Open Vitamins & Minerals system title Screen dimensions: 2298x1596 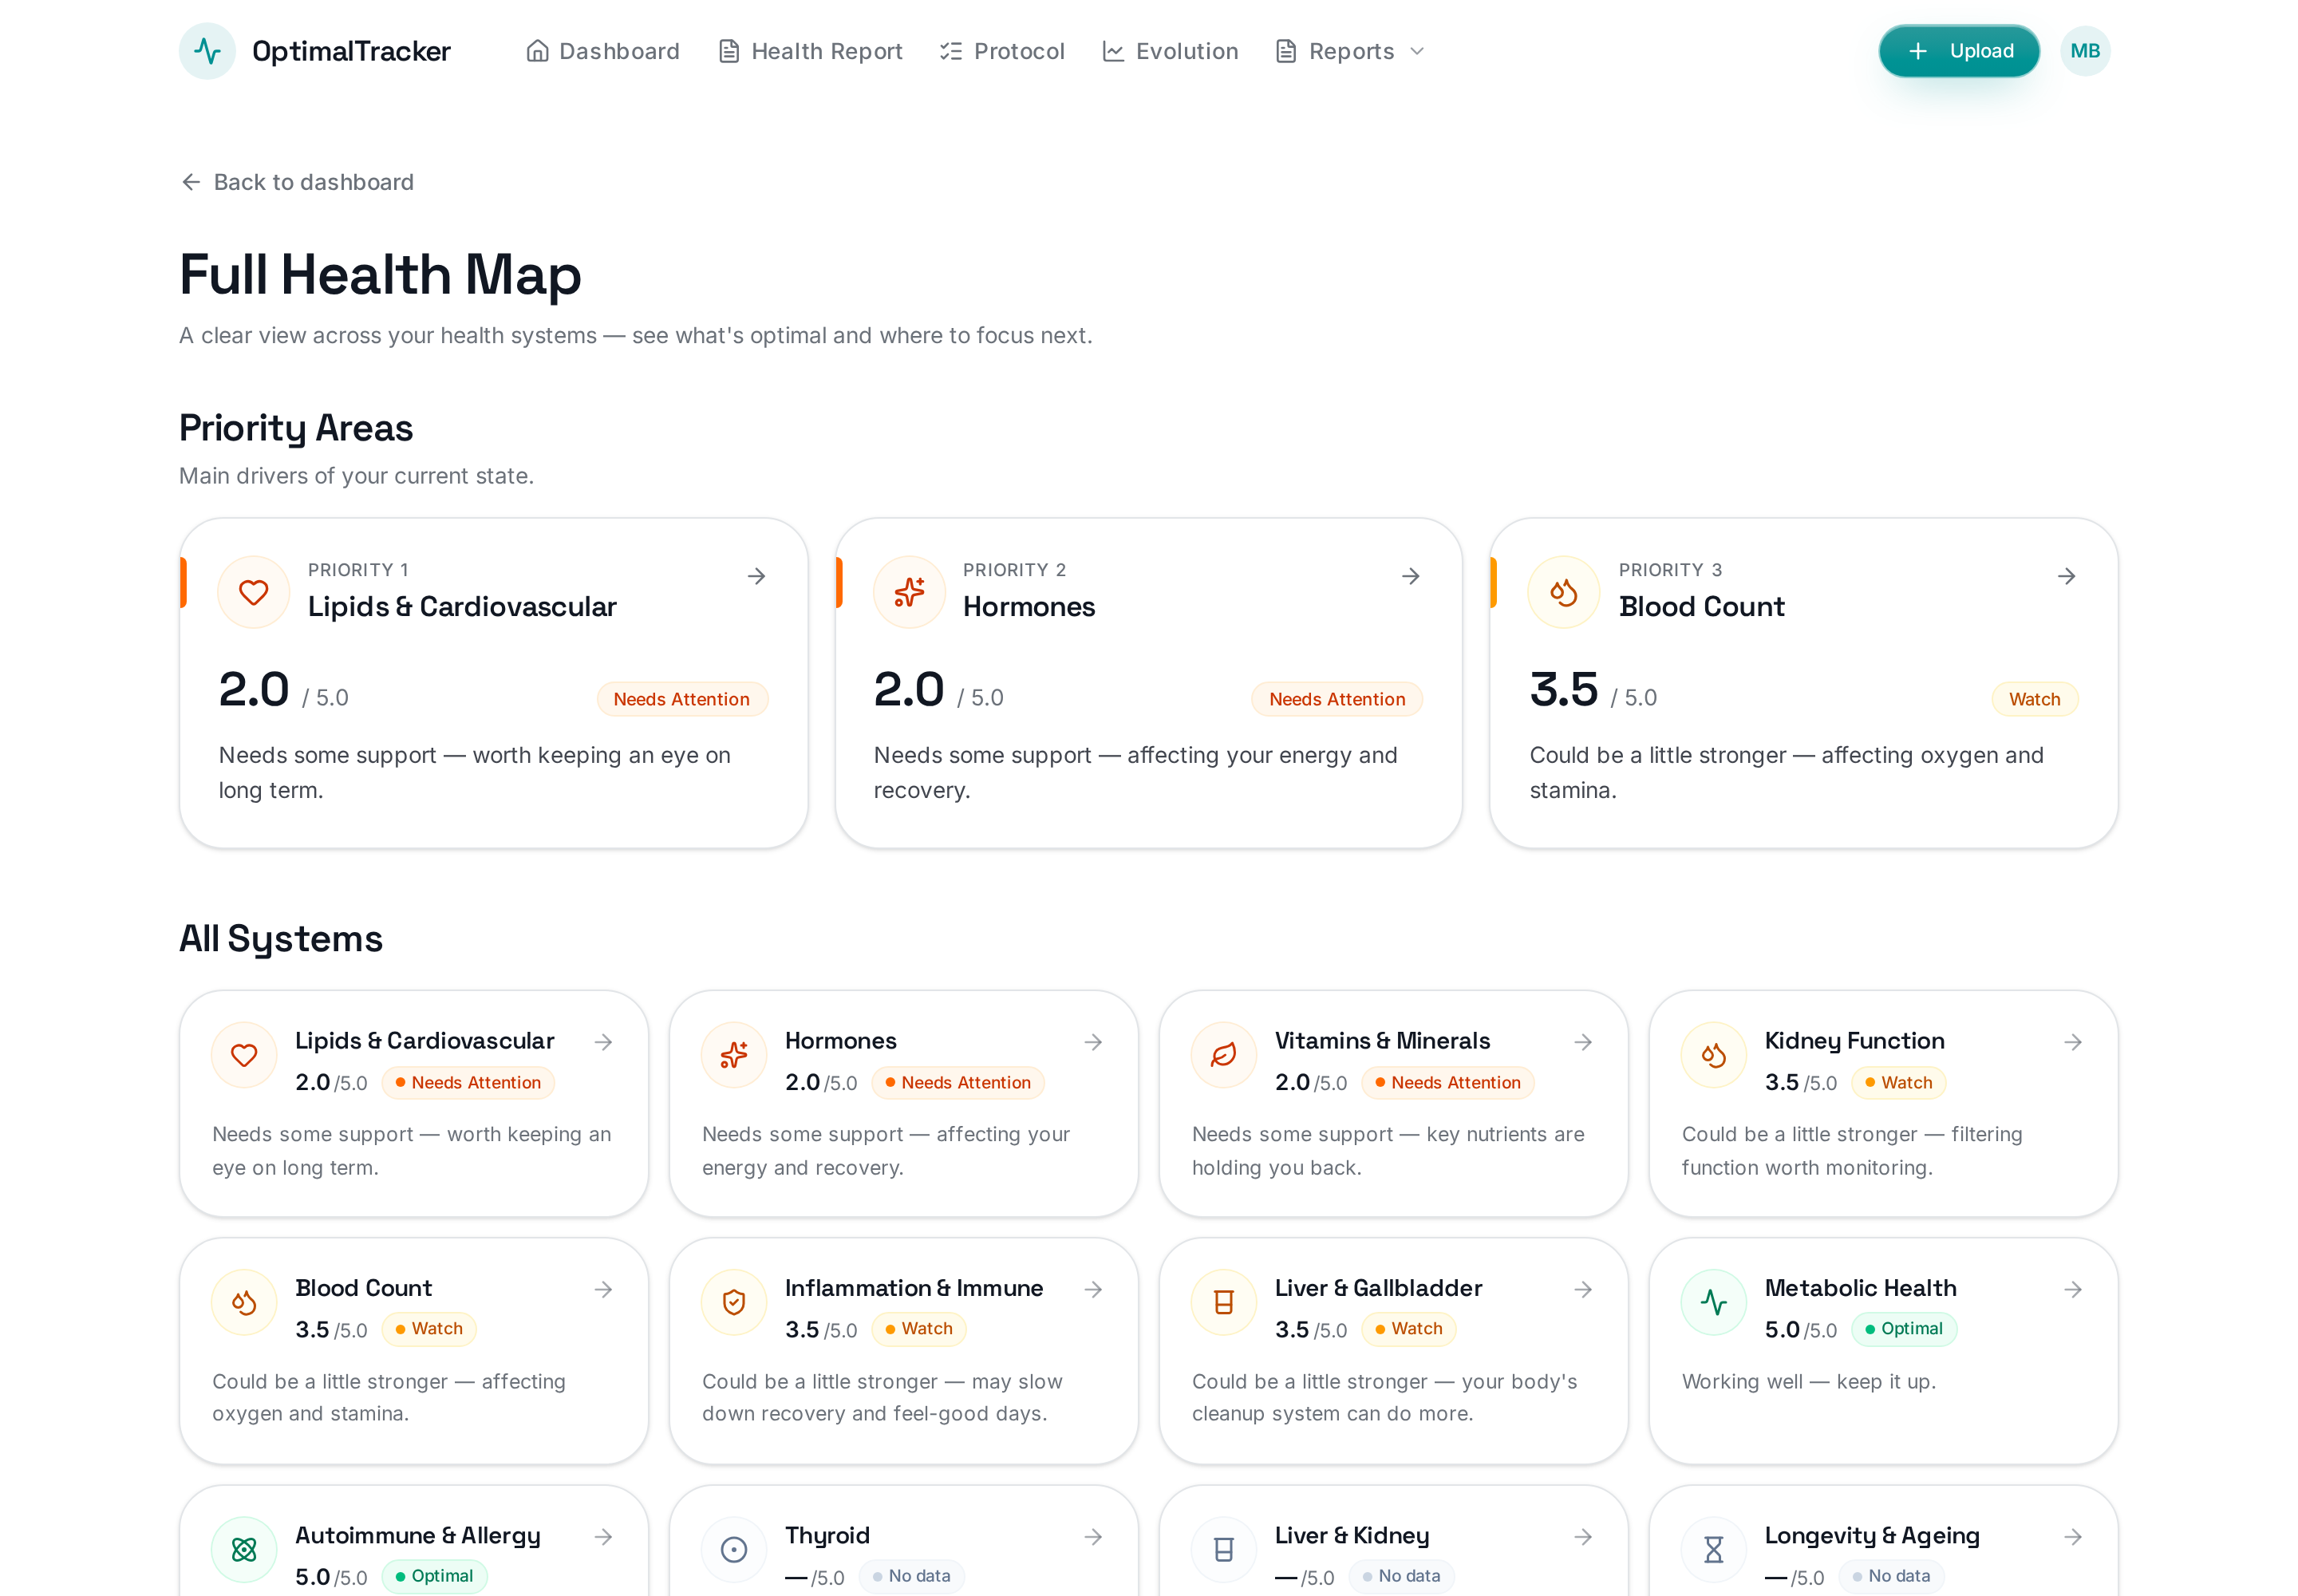[x=1381, y=1041]
